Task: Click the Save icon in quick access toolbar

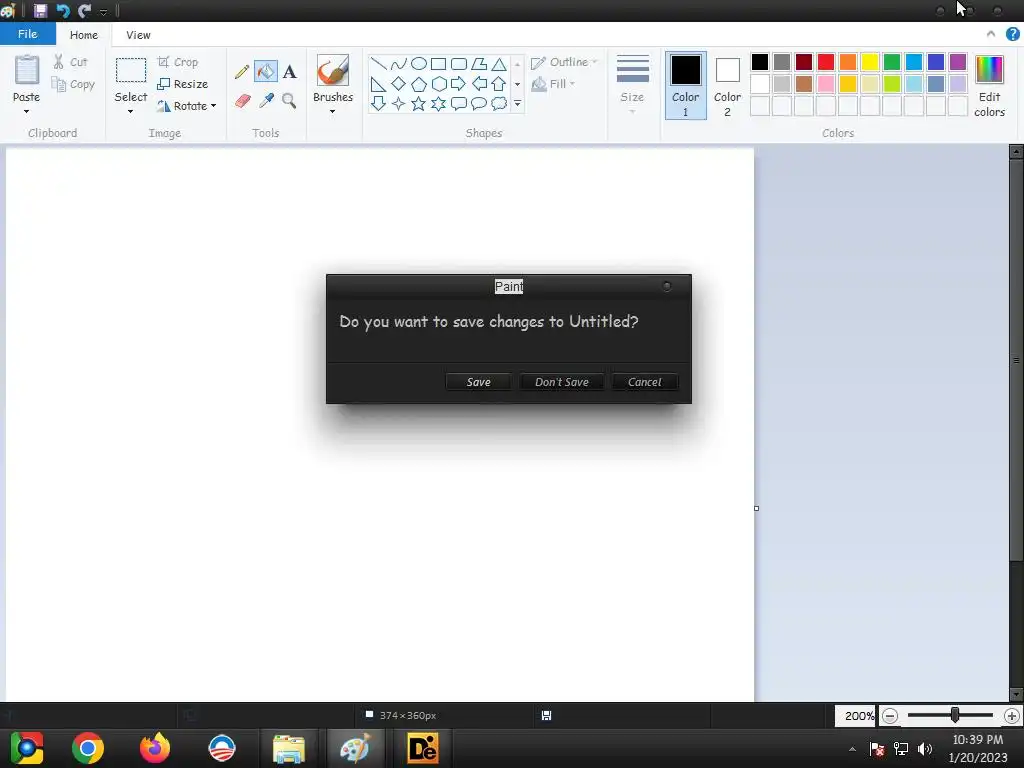Action: (40, 10)
